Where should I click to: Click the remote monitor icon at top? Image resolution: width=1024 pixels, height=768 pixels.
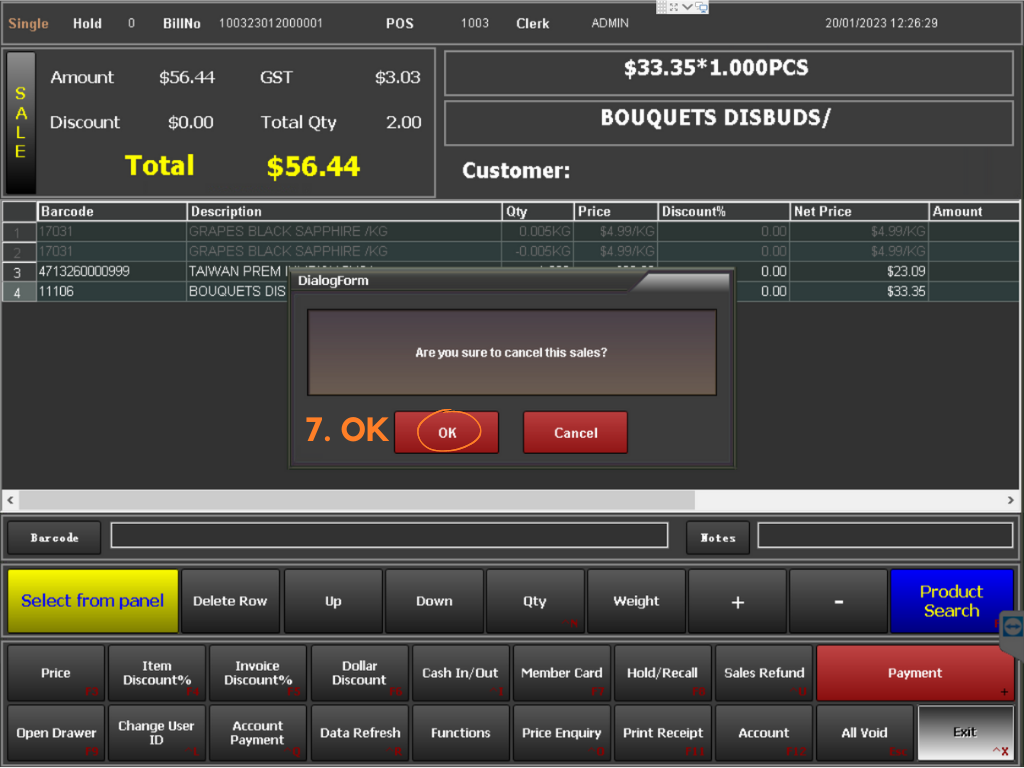point(701,7)
